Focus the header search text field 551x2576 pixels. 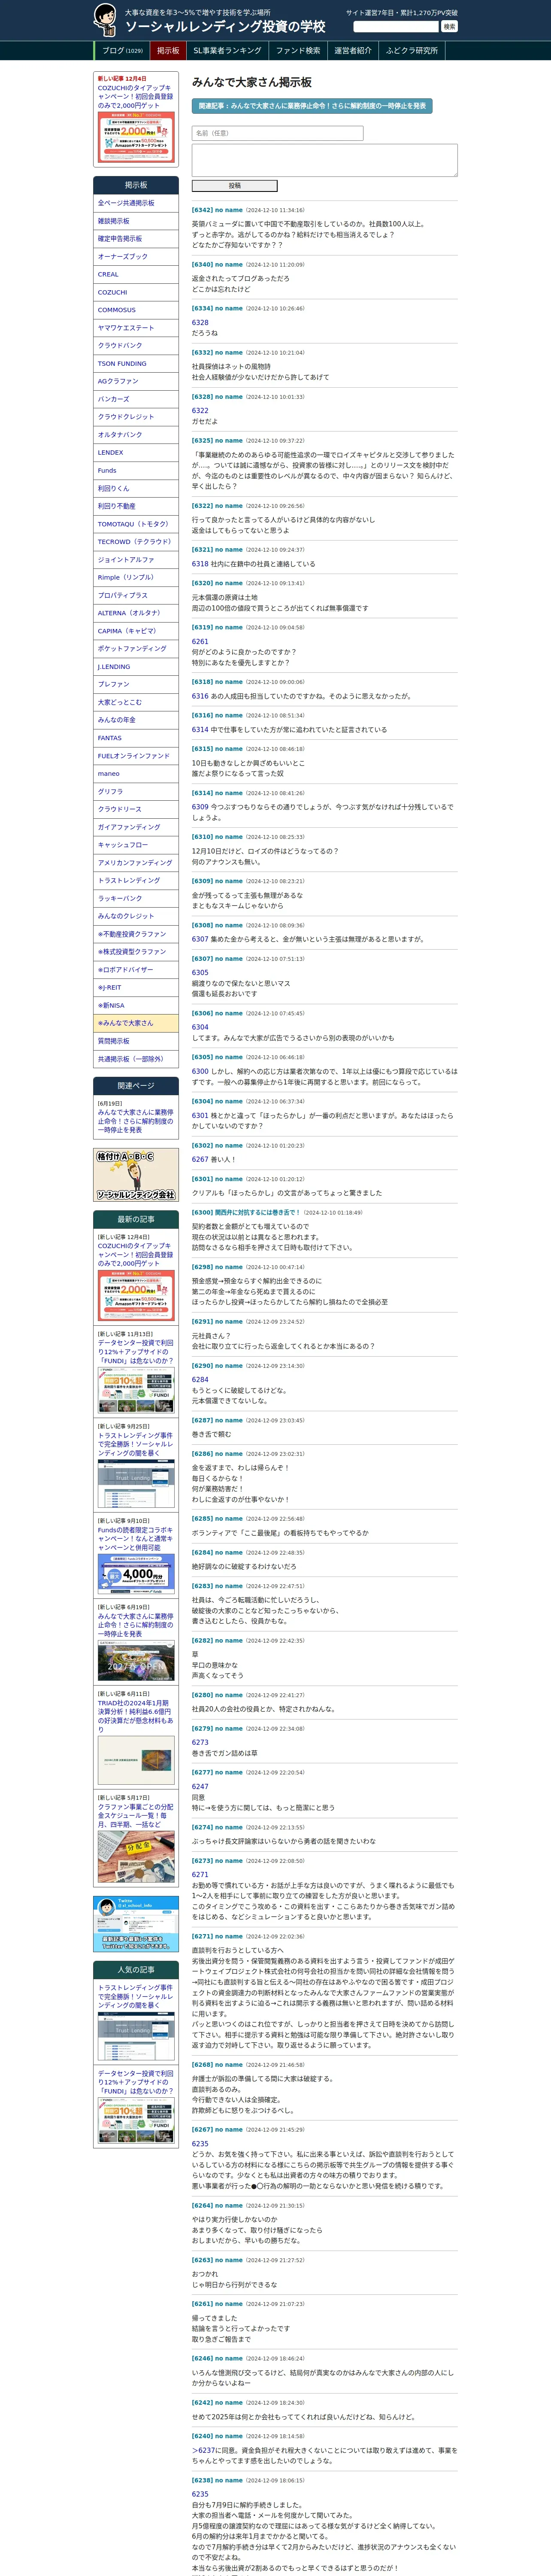coord(396,27)
